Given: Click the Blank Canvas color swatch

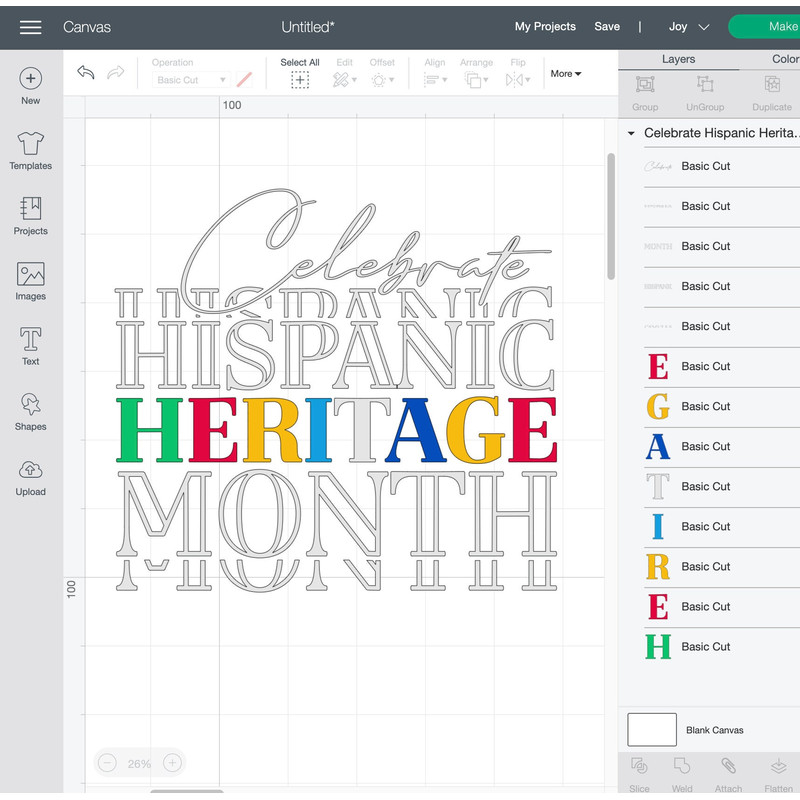Looking at the screenshot, I should pyautogui.click(x=651, y=730).
